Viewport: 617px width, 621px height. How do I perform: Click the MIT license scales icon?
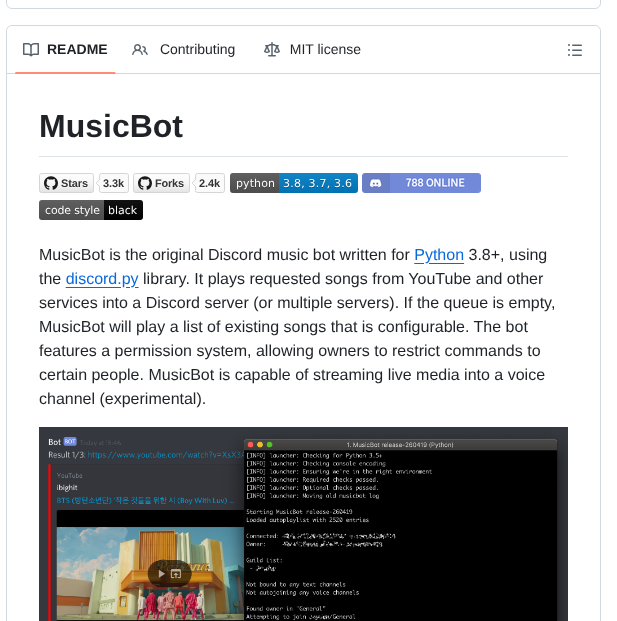272,50
